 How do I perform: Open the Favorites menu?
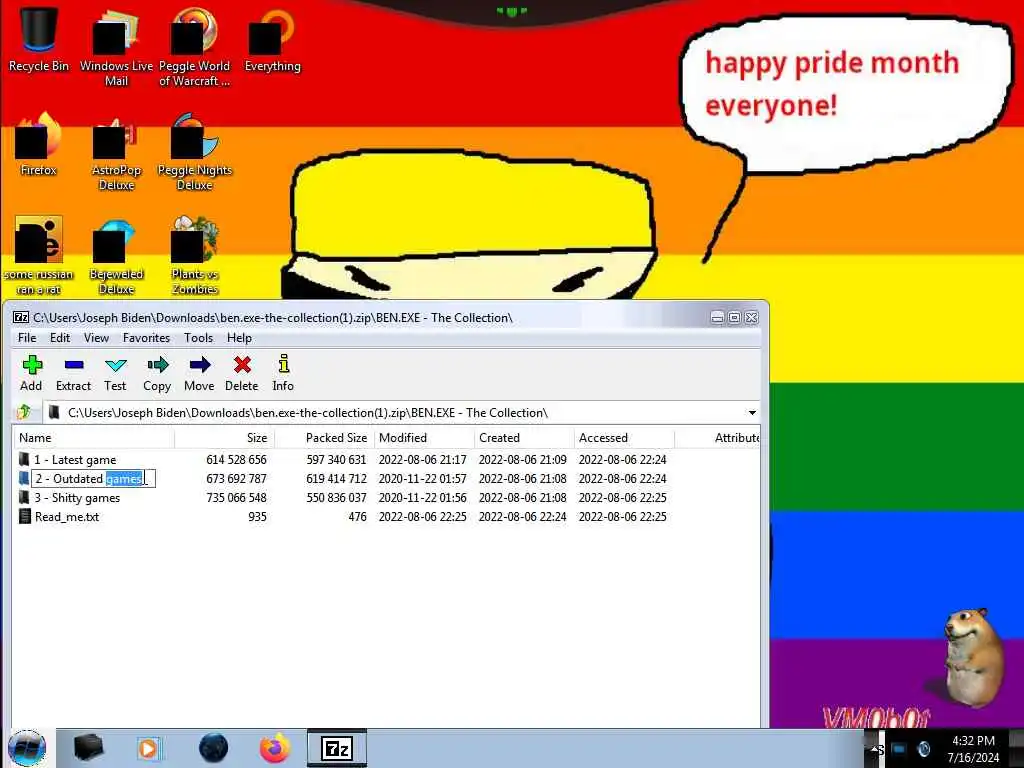146,338
